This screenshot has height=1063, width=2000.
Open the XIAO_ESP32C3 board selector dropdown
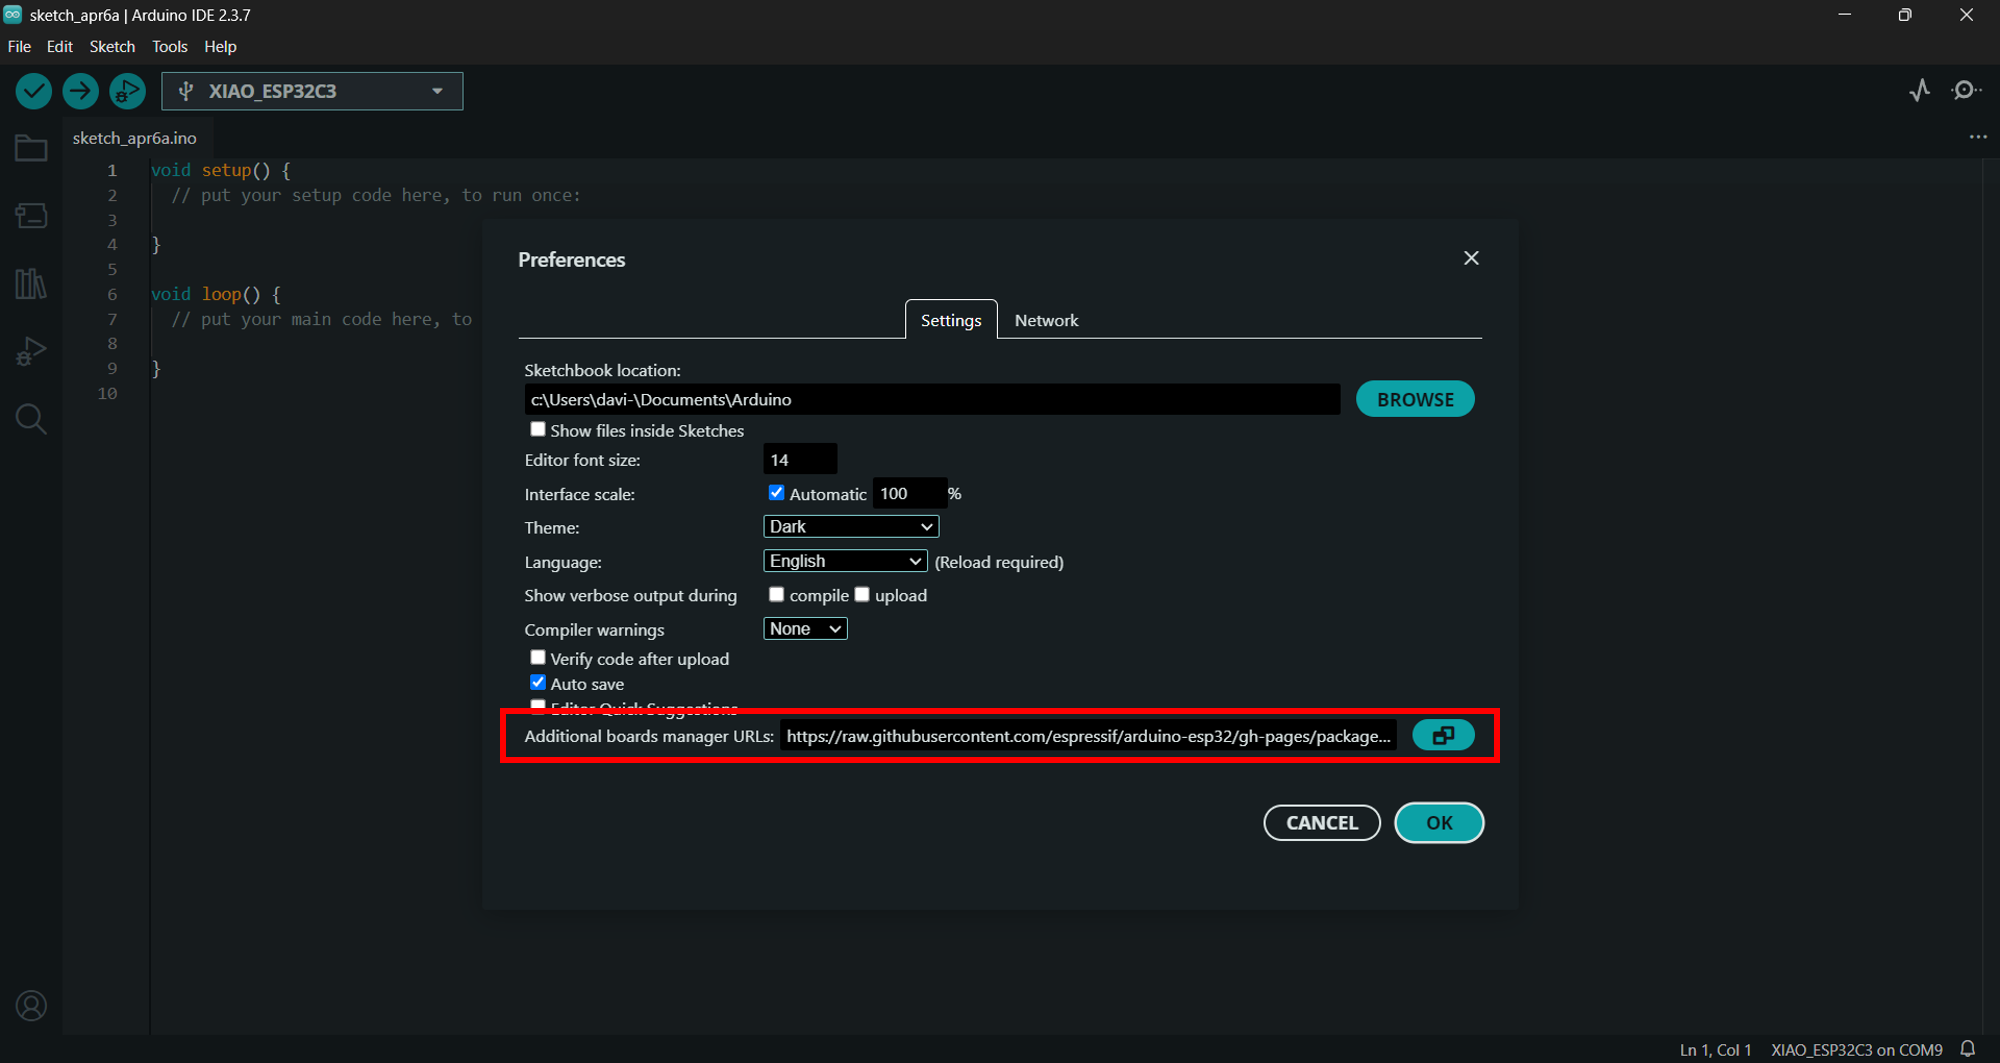click(x=312, y=91)
